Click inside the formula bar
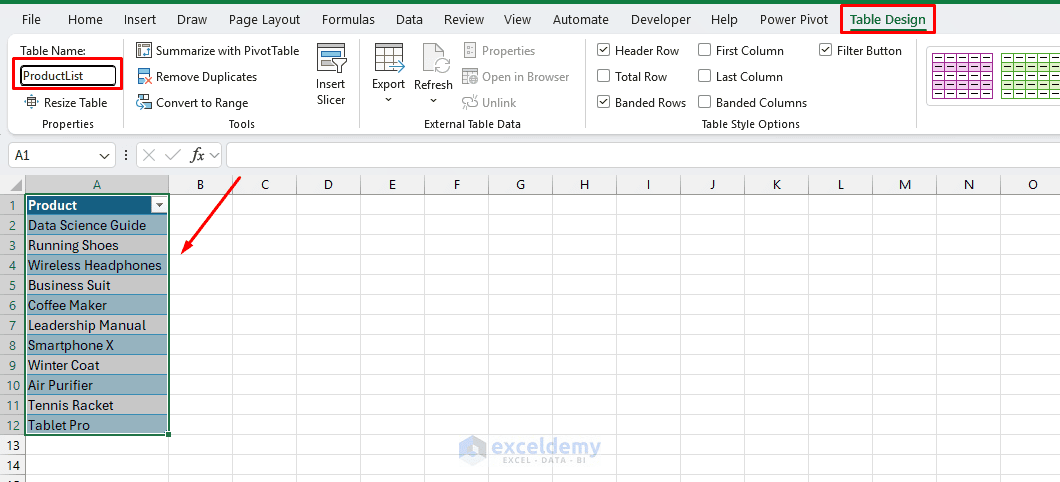This screenshot has width=1060, height=482. (x=642, y=155)
